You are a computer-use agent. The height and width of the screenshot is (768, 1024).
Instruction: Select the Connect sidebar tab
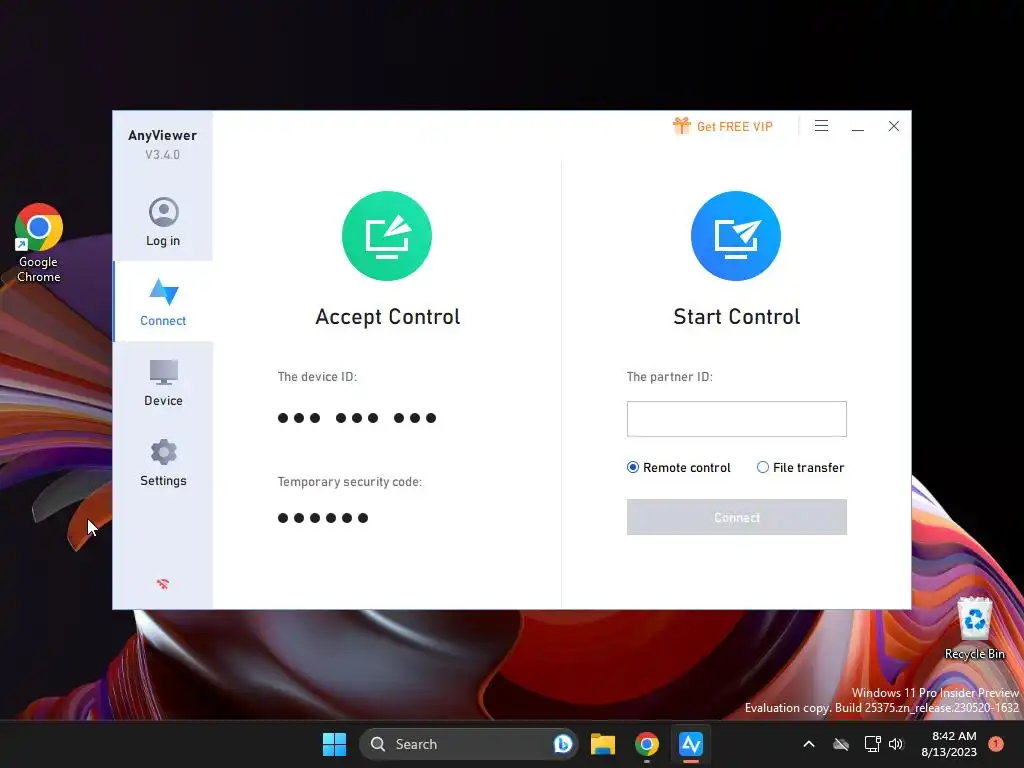coord(163,302)
